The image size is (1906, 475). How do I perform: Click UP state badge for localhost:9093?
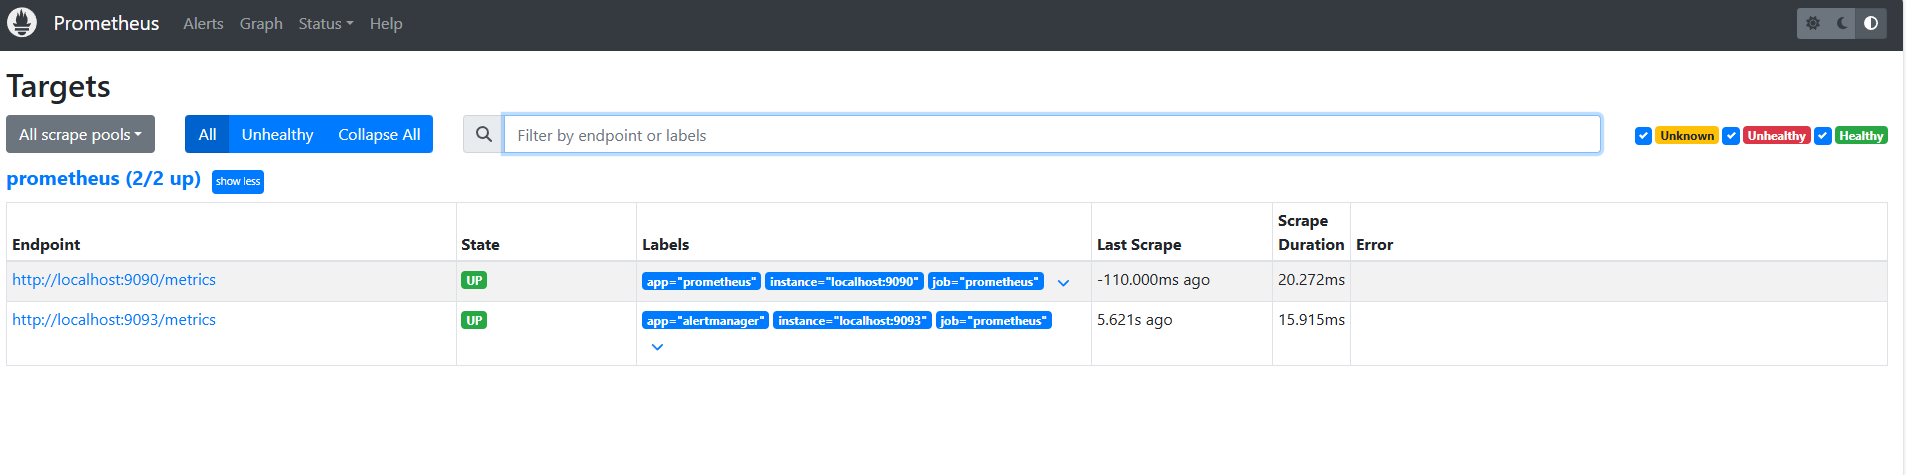[474, 320]
